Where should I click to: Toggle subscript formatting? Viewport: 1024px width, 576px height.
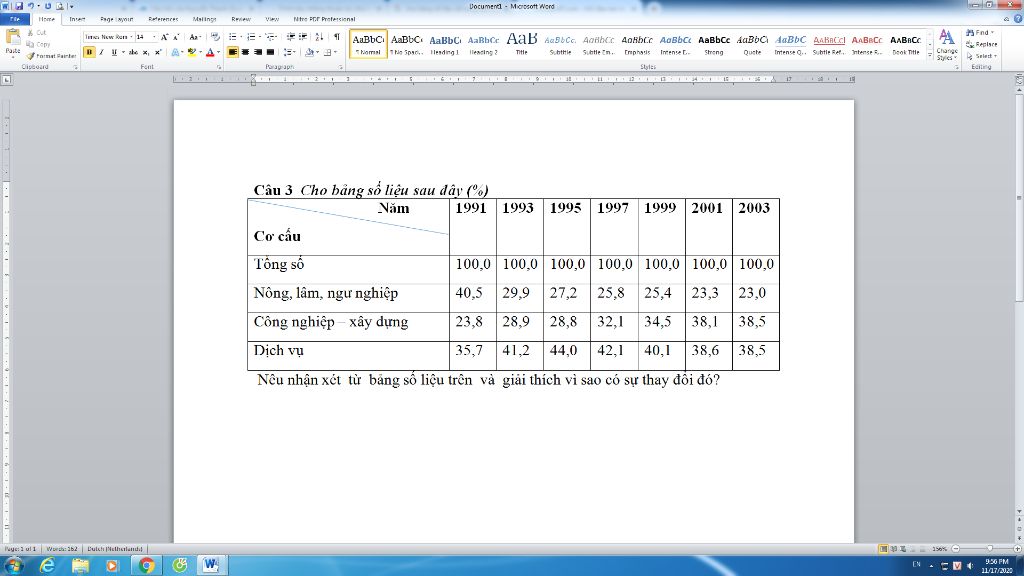[146, 52]
